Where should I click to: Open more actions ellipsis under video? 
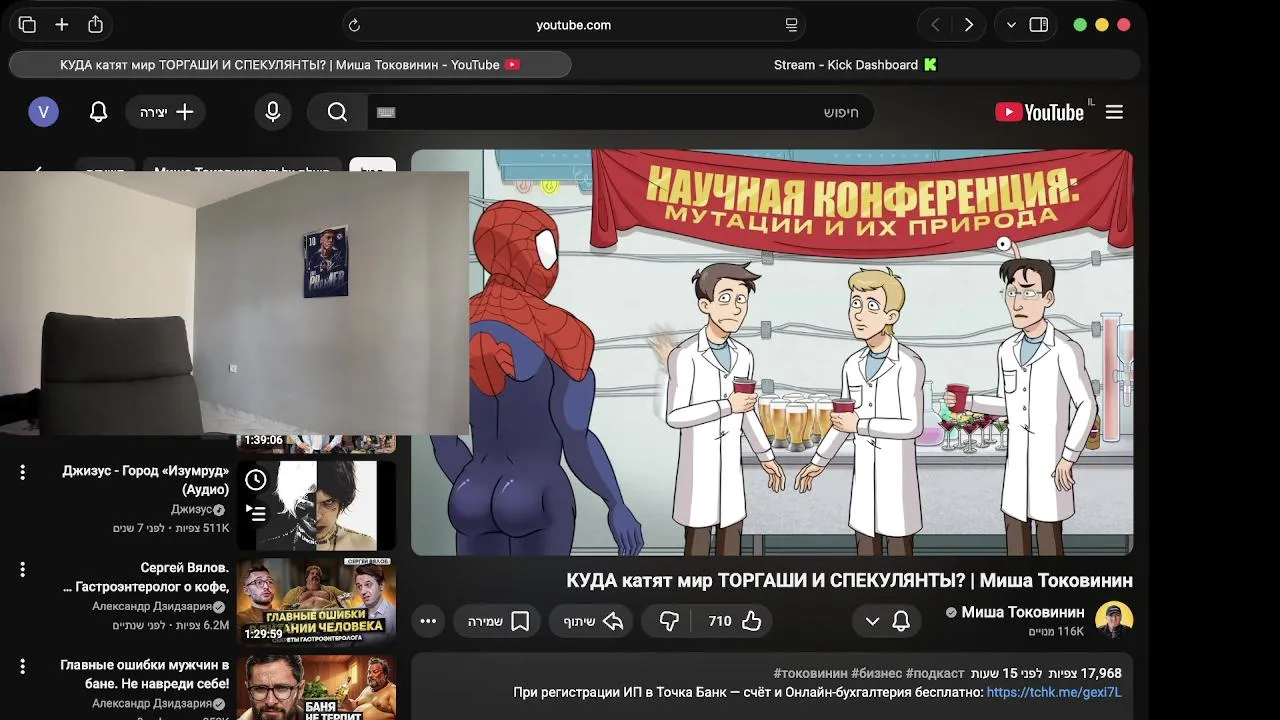pos(428,621)
